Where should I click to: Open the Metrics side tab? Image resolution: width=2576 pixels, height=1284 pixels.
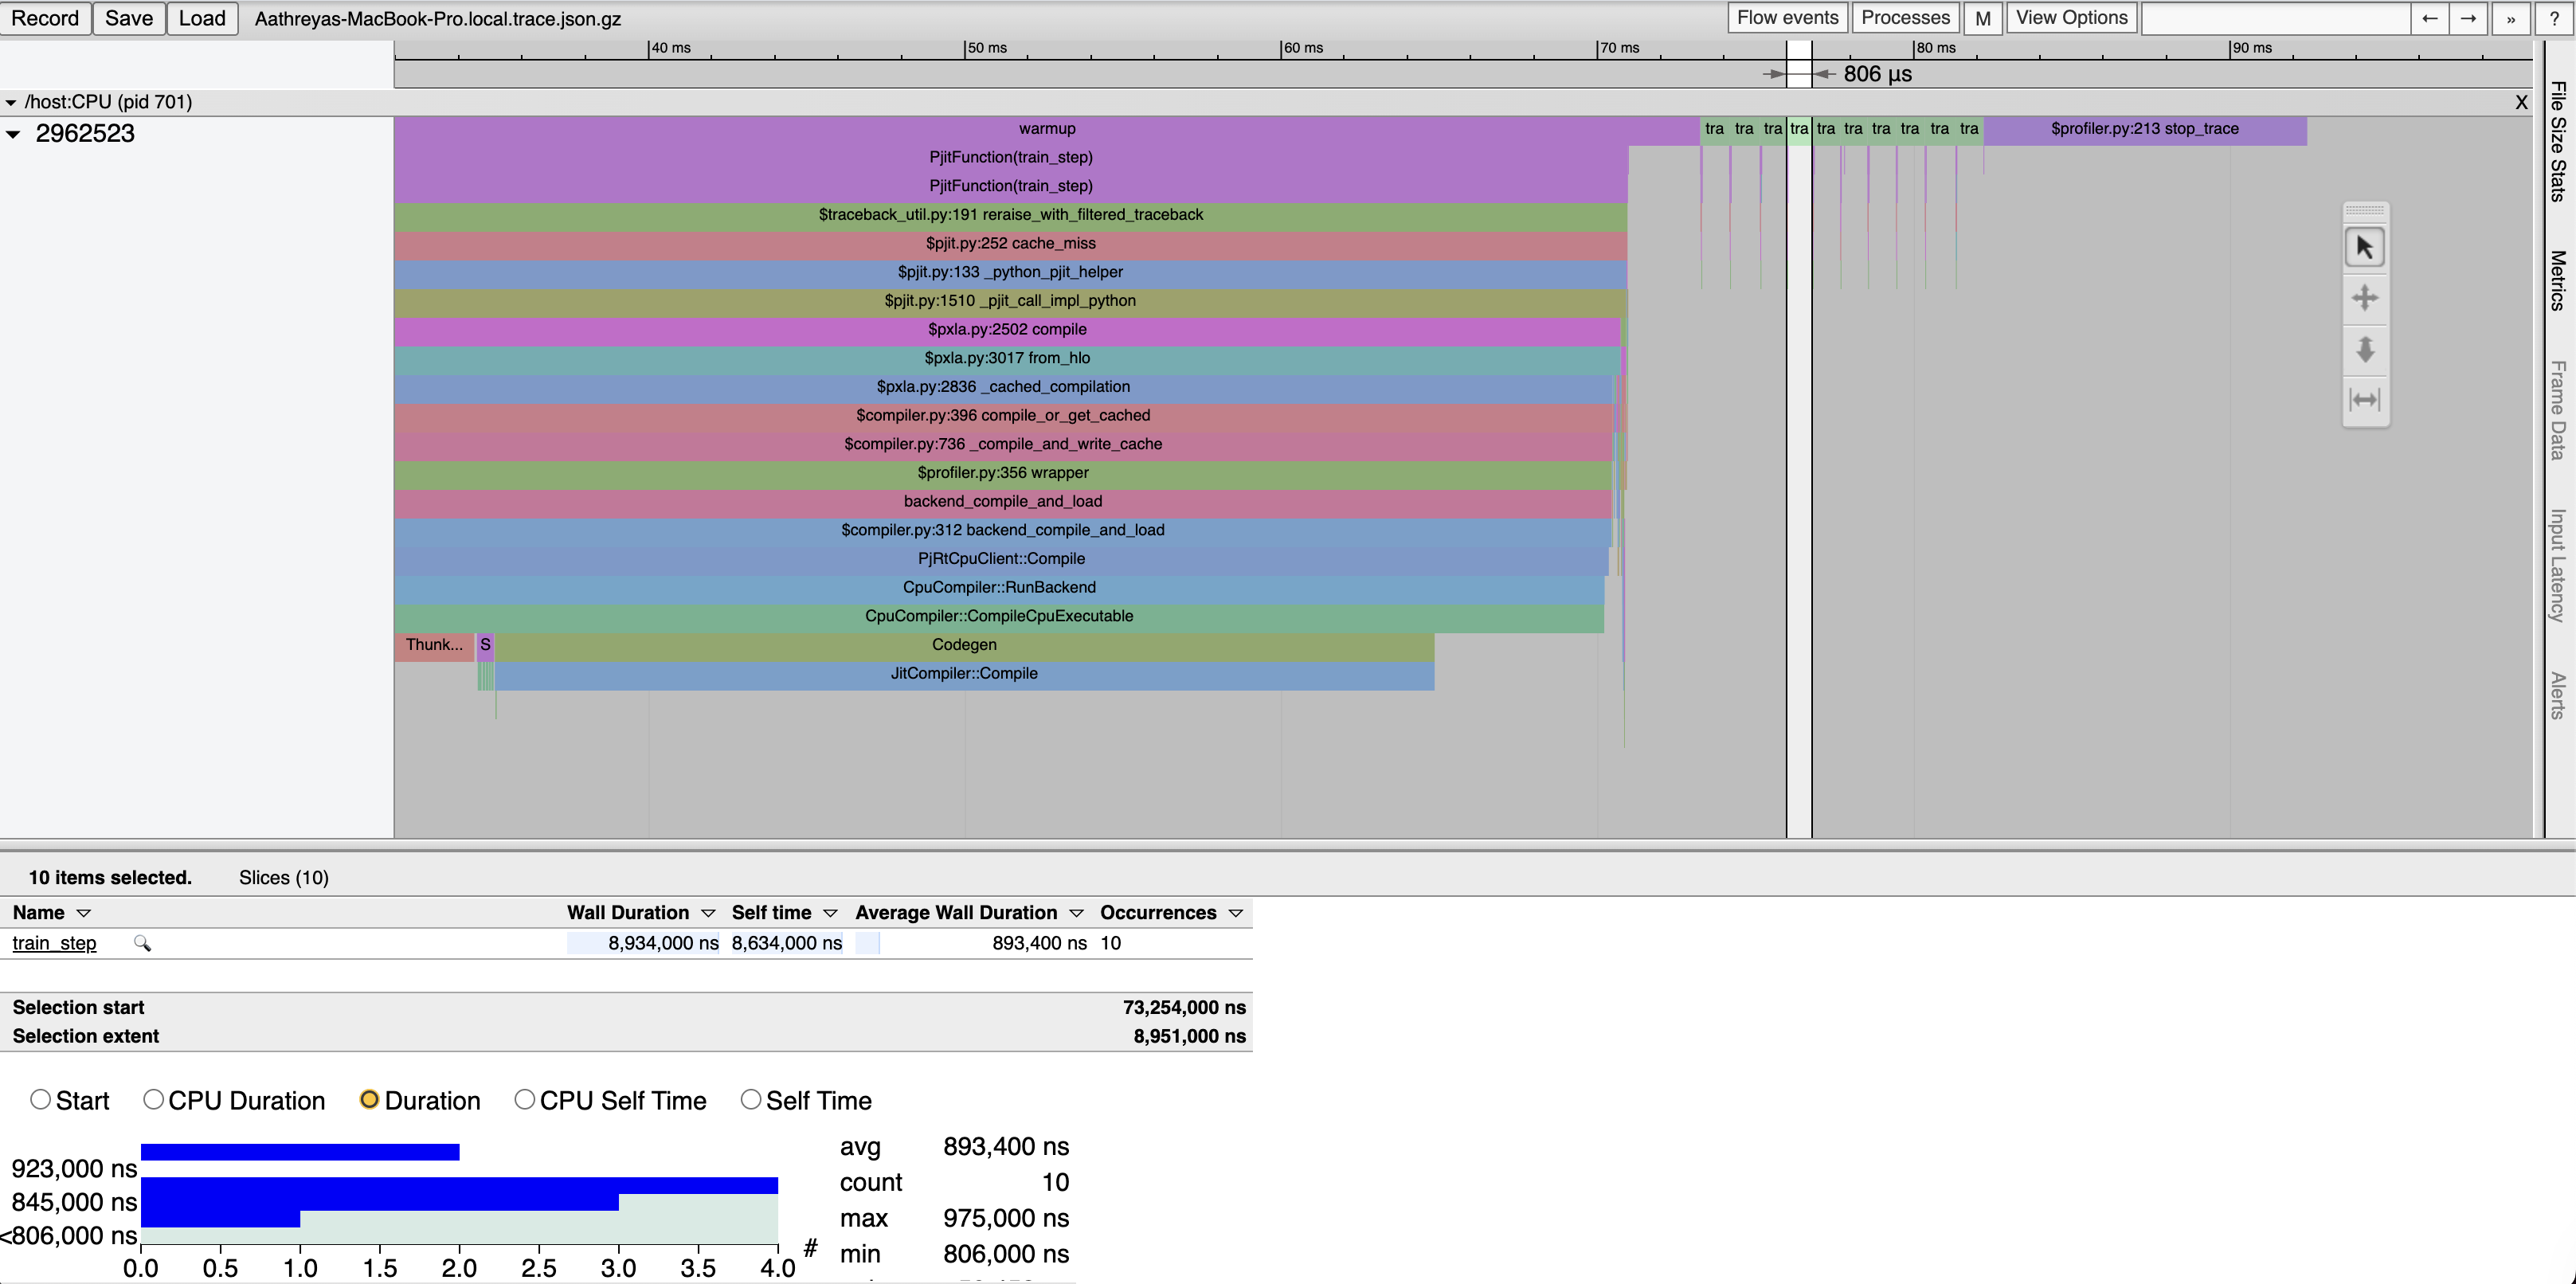coord(2557,280)
